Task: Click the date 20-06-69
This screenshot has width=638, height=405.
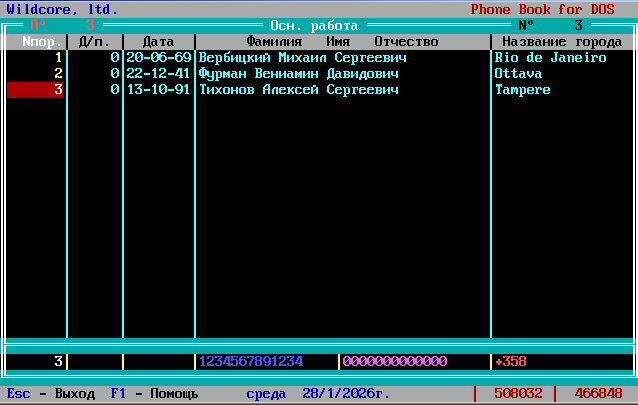Action: (x=158, y=58)
